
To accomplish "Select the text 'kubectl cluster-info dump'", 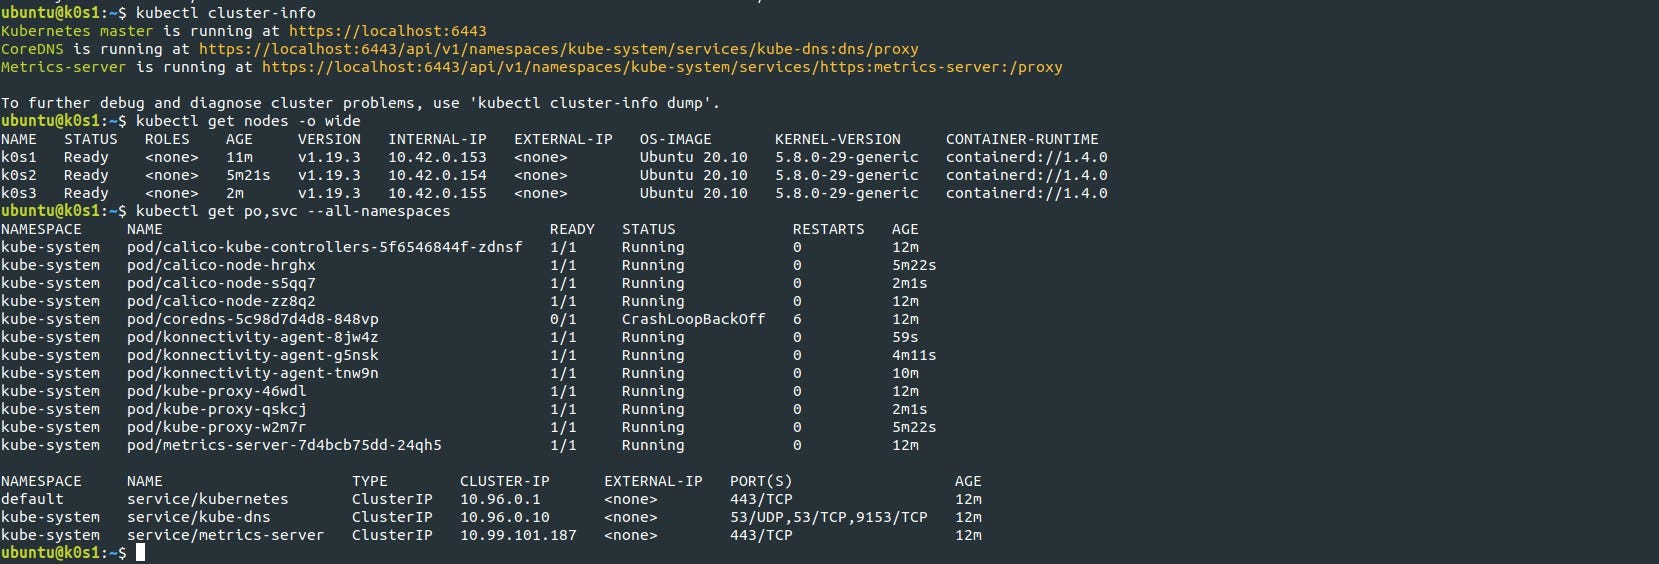I will click(592, 103).
